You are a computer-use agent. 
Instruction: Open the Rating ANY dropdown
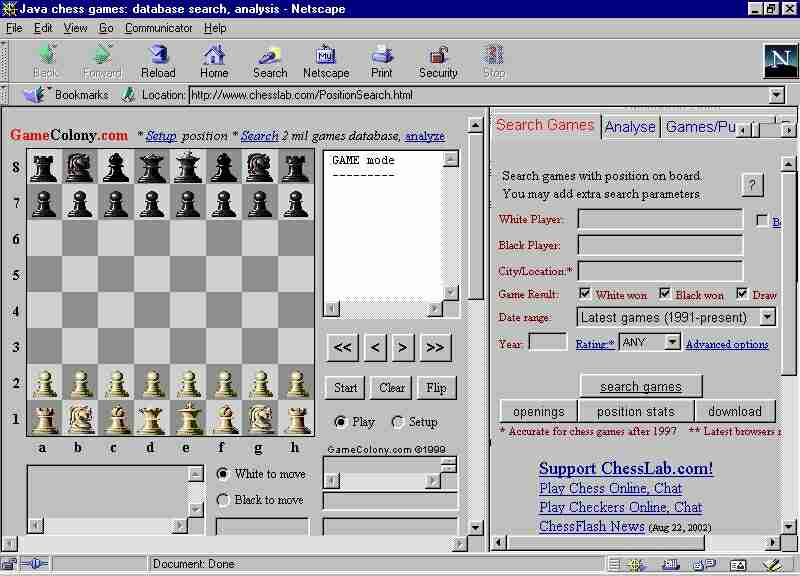(673, 342)
